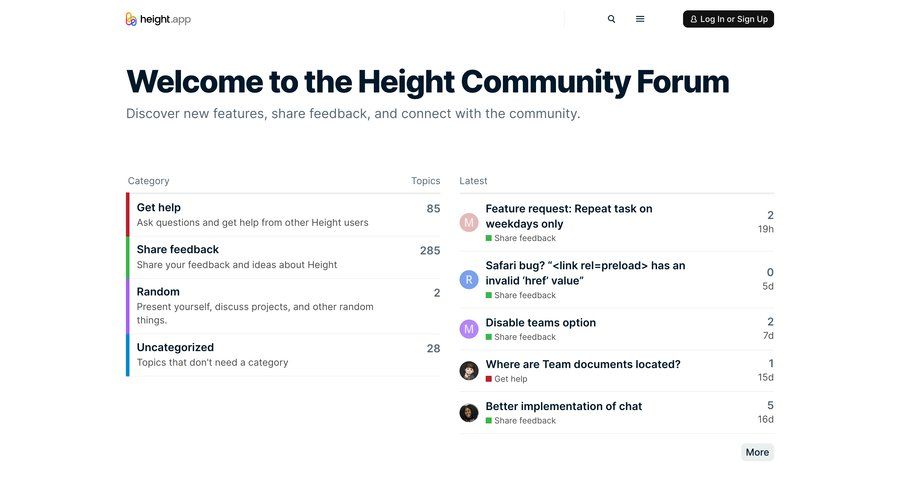This screenshot has height=484, width=900.
Task: Click the Latest column header
Action: [x=473, y=181]
